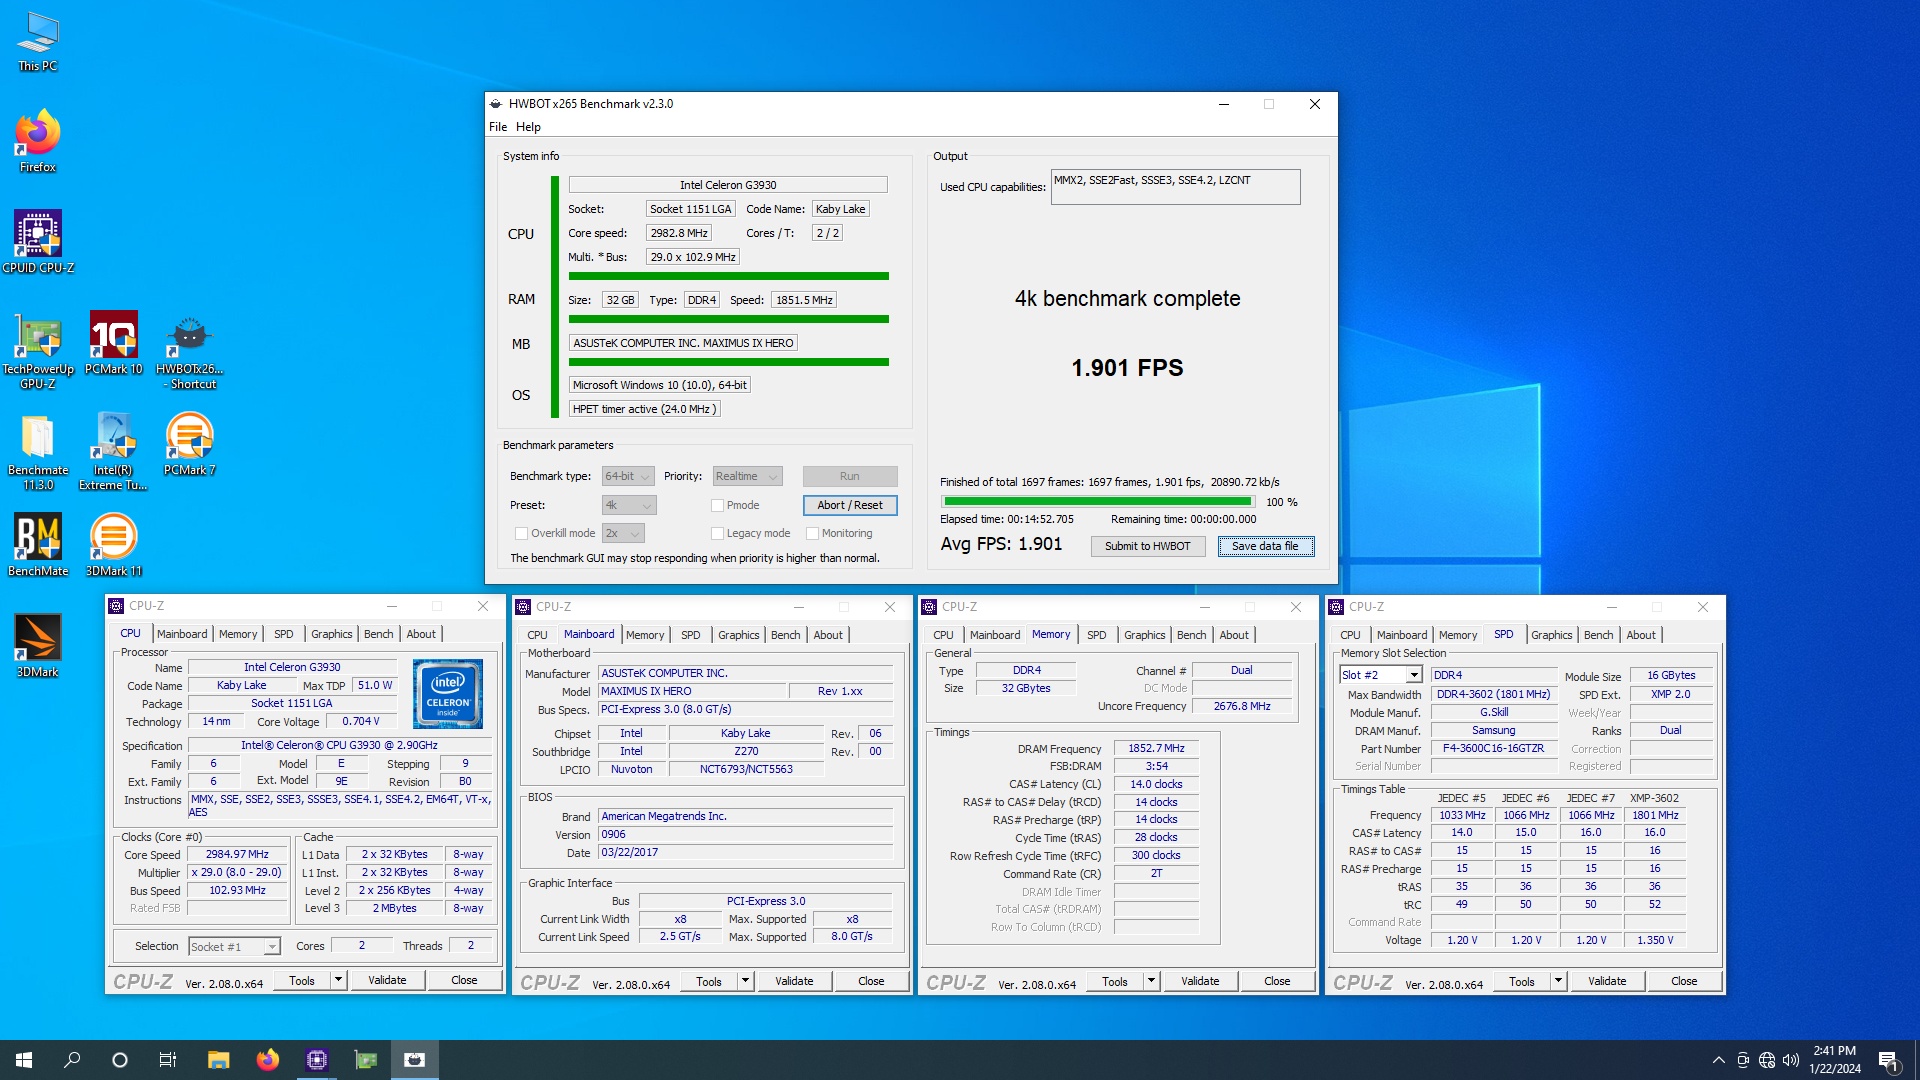Open network icon in system tray
The width and height of the screenshot is (1920, 1080).
(x=1767, y=1060)
